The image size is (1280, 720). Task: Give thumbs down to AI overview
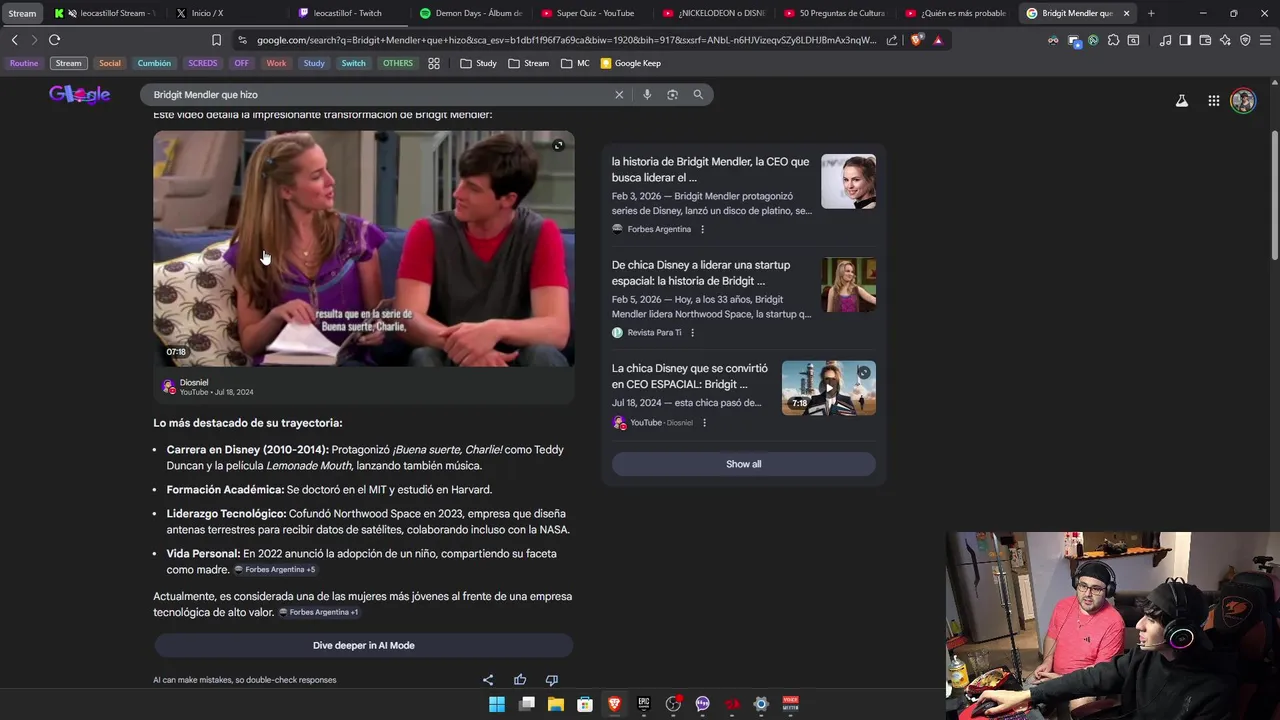click(551, 680)
